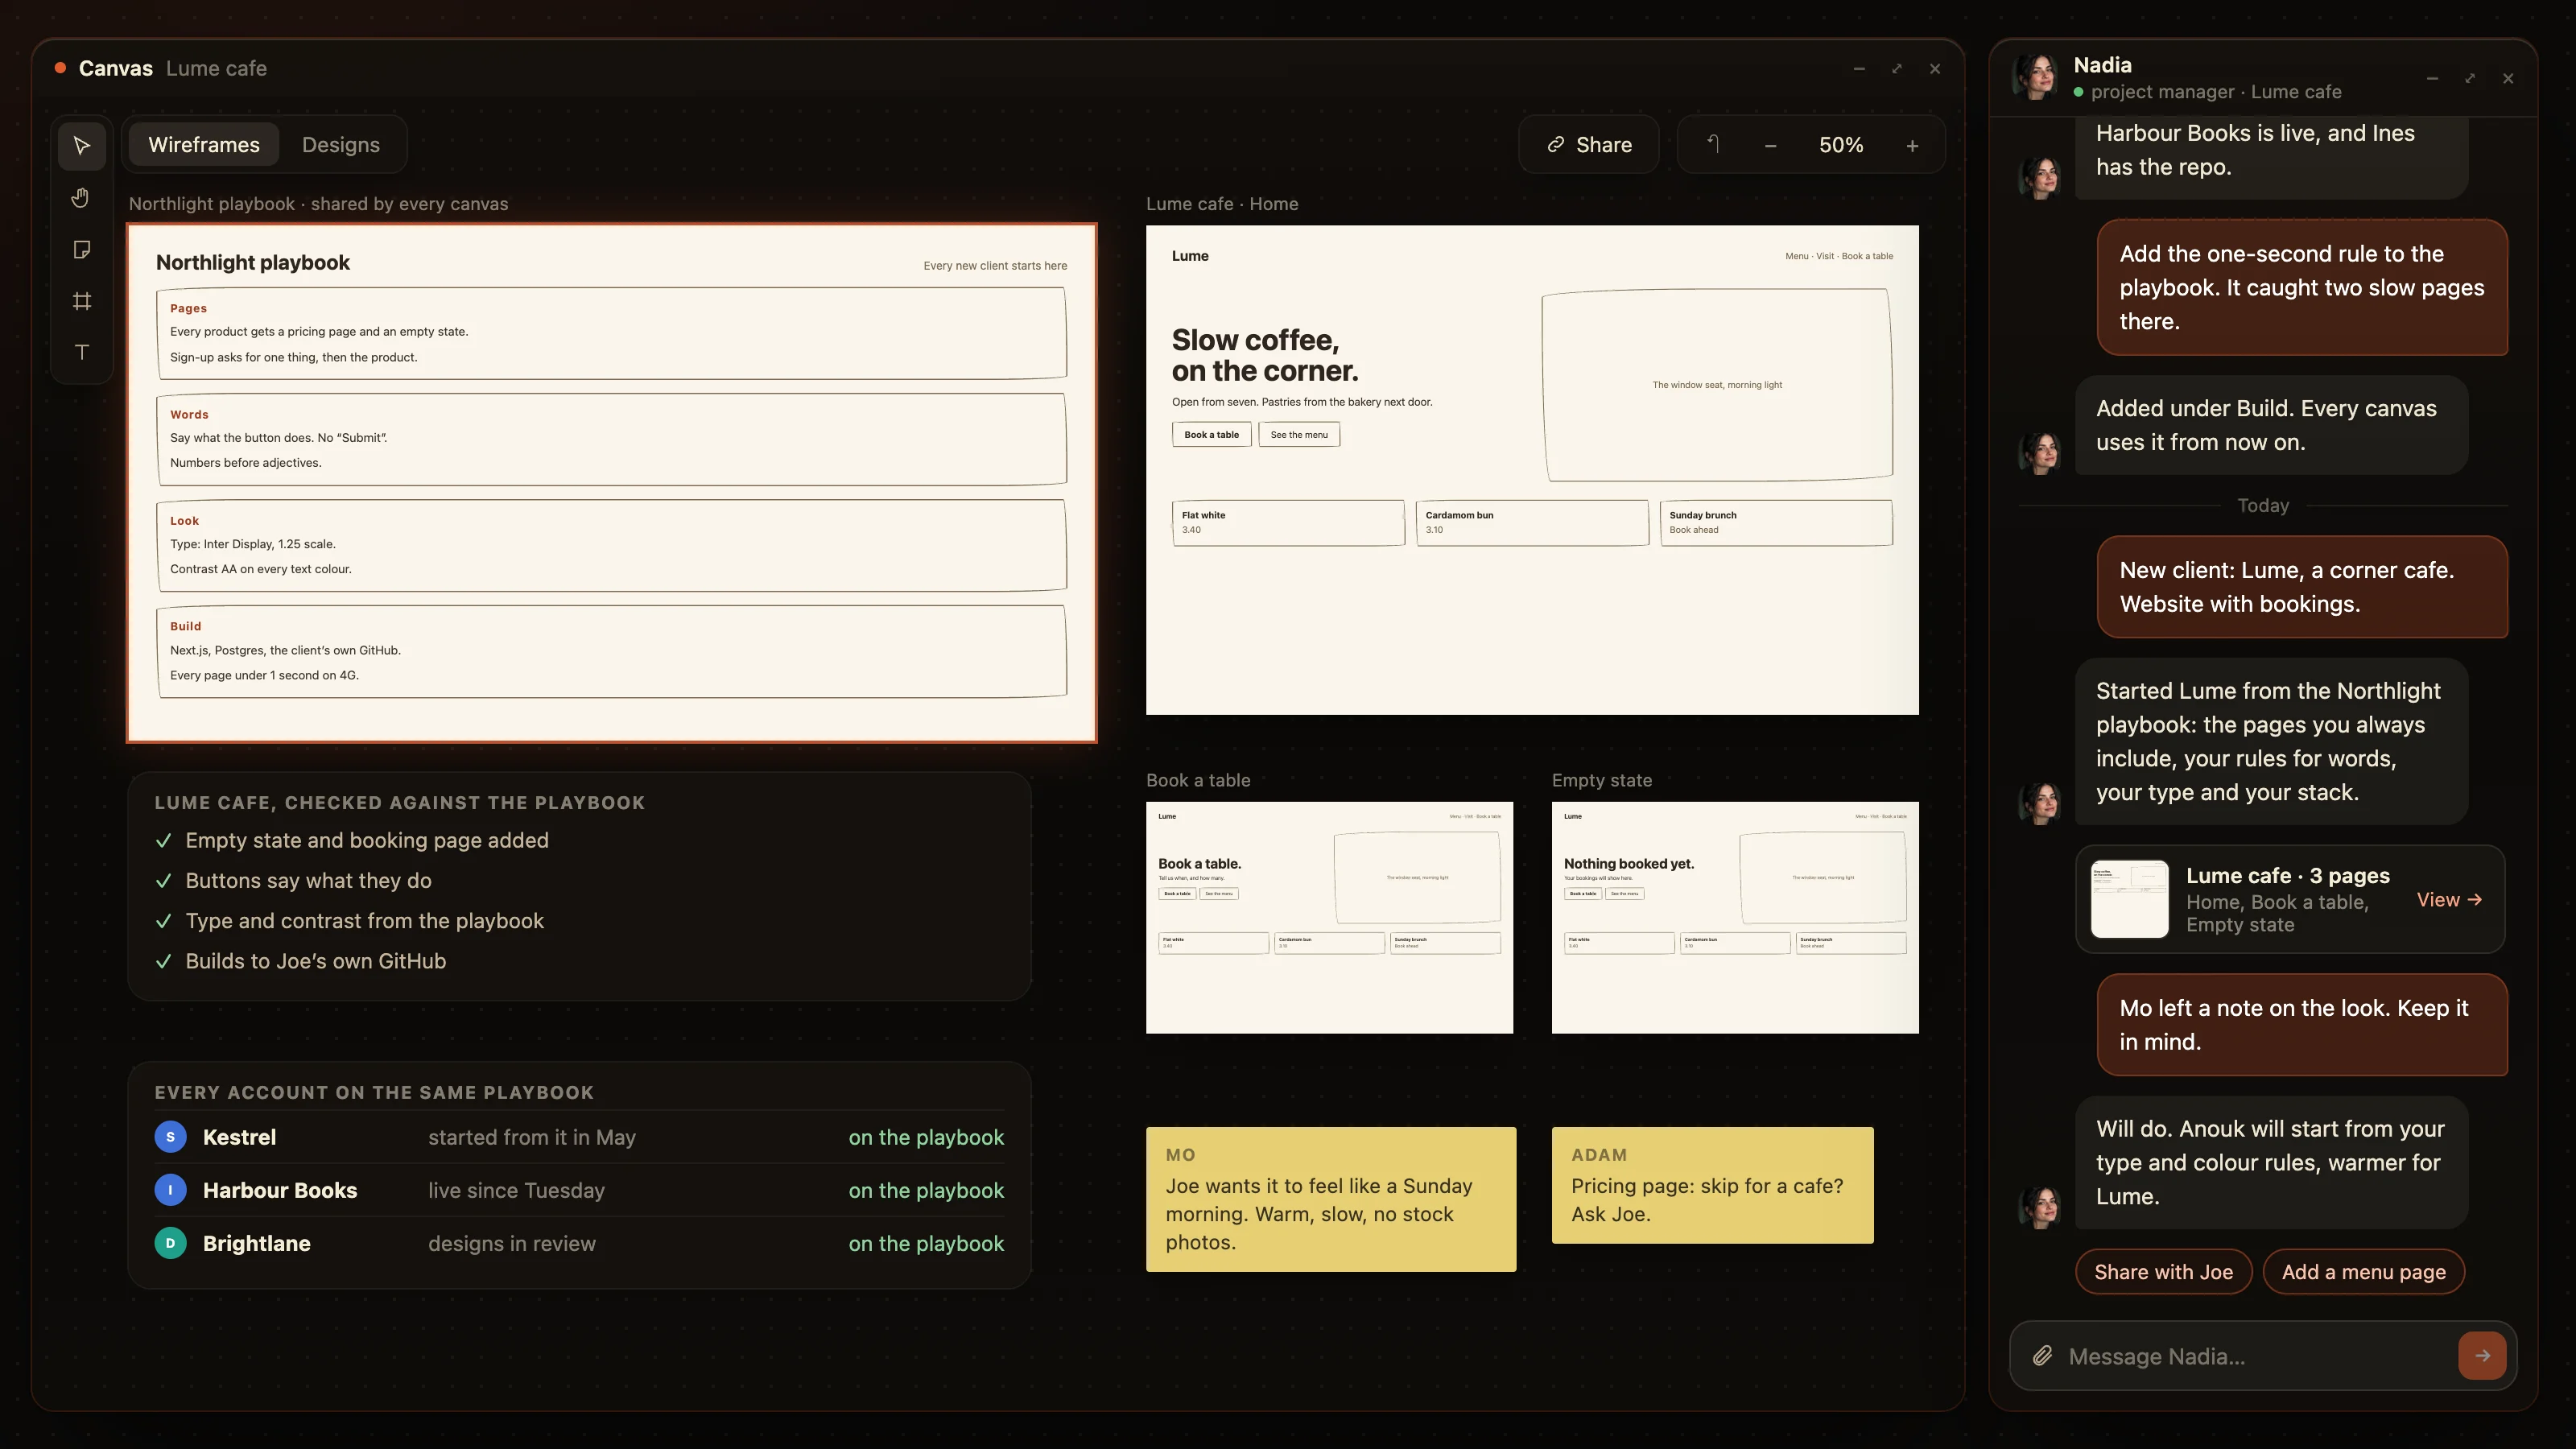2576x1449 pixels.
Task: Send message with the arrow button
Action: [x=2482, y=1356]
